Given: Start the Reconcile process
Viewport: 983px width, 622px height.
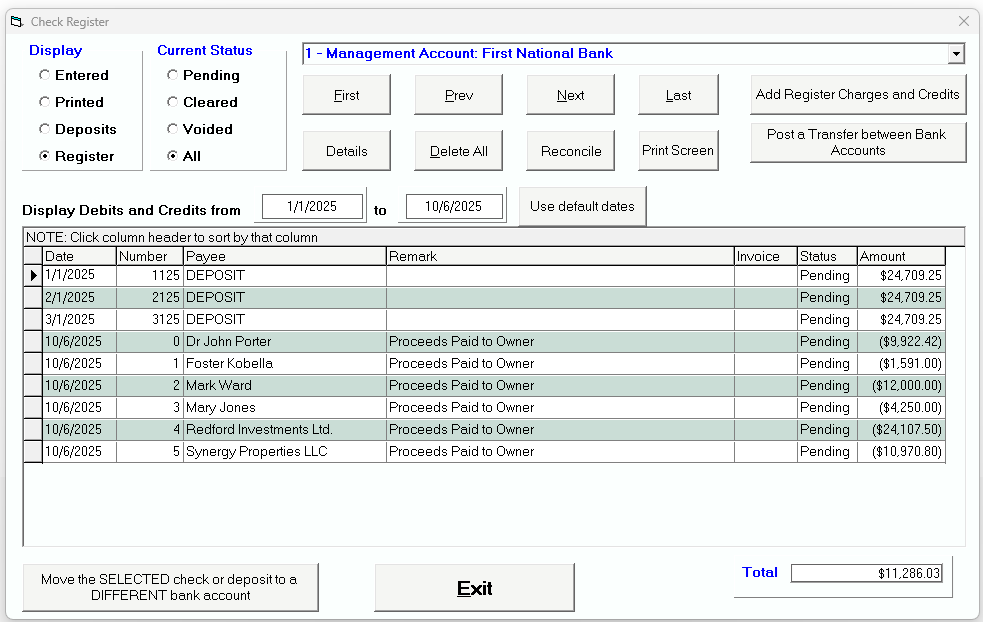Looking at the screenshot, I should click(x=570, y=150).
